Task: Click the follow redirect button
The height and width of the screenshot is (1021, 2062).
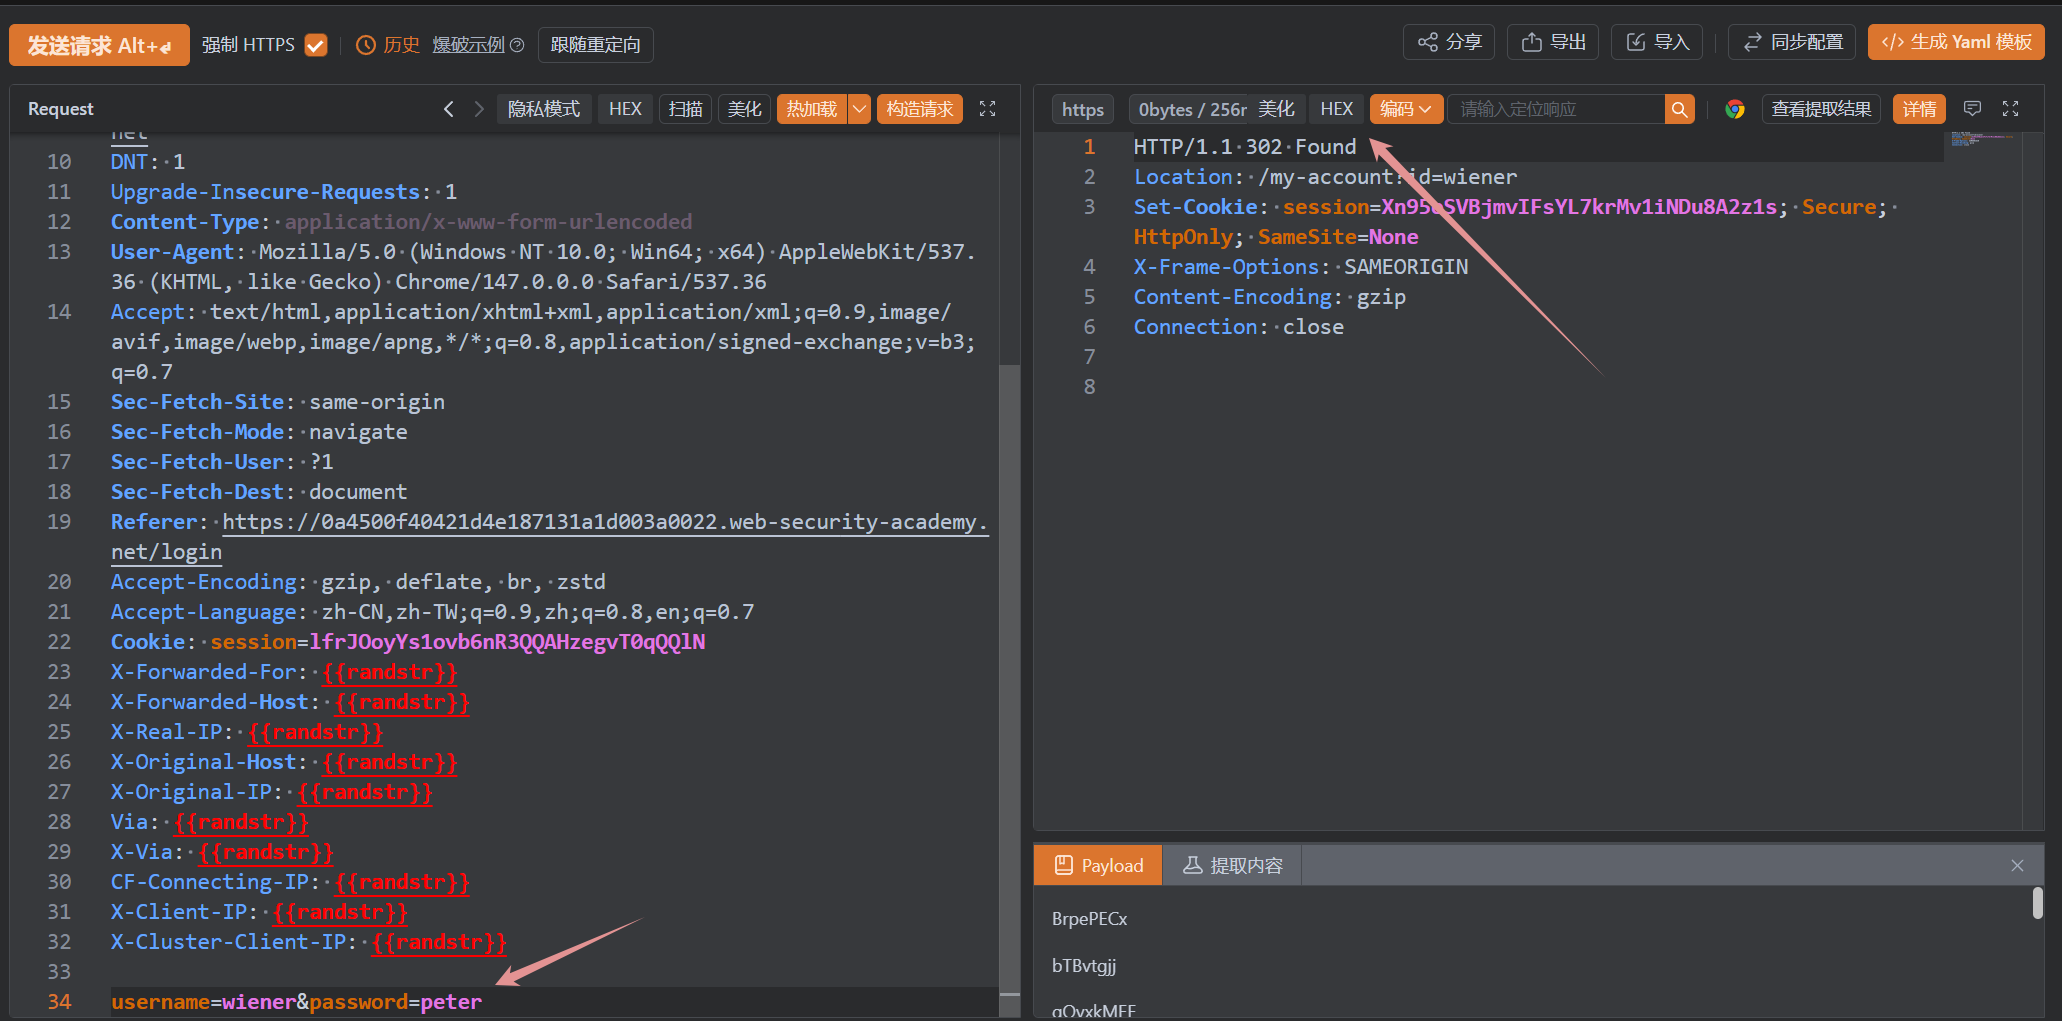Action: point(595,45)
